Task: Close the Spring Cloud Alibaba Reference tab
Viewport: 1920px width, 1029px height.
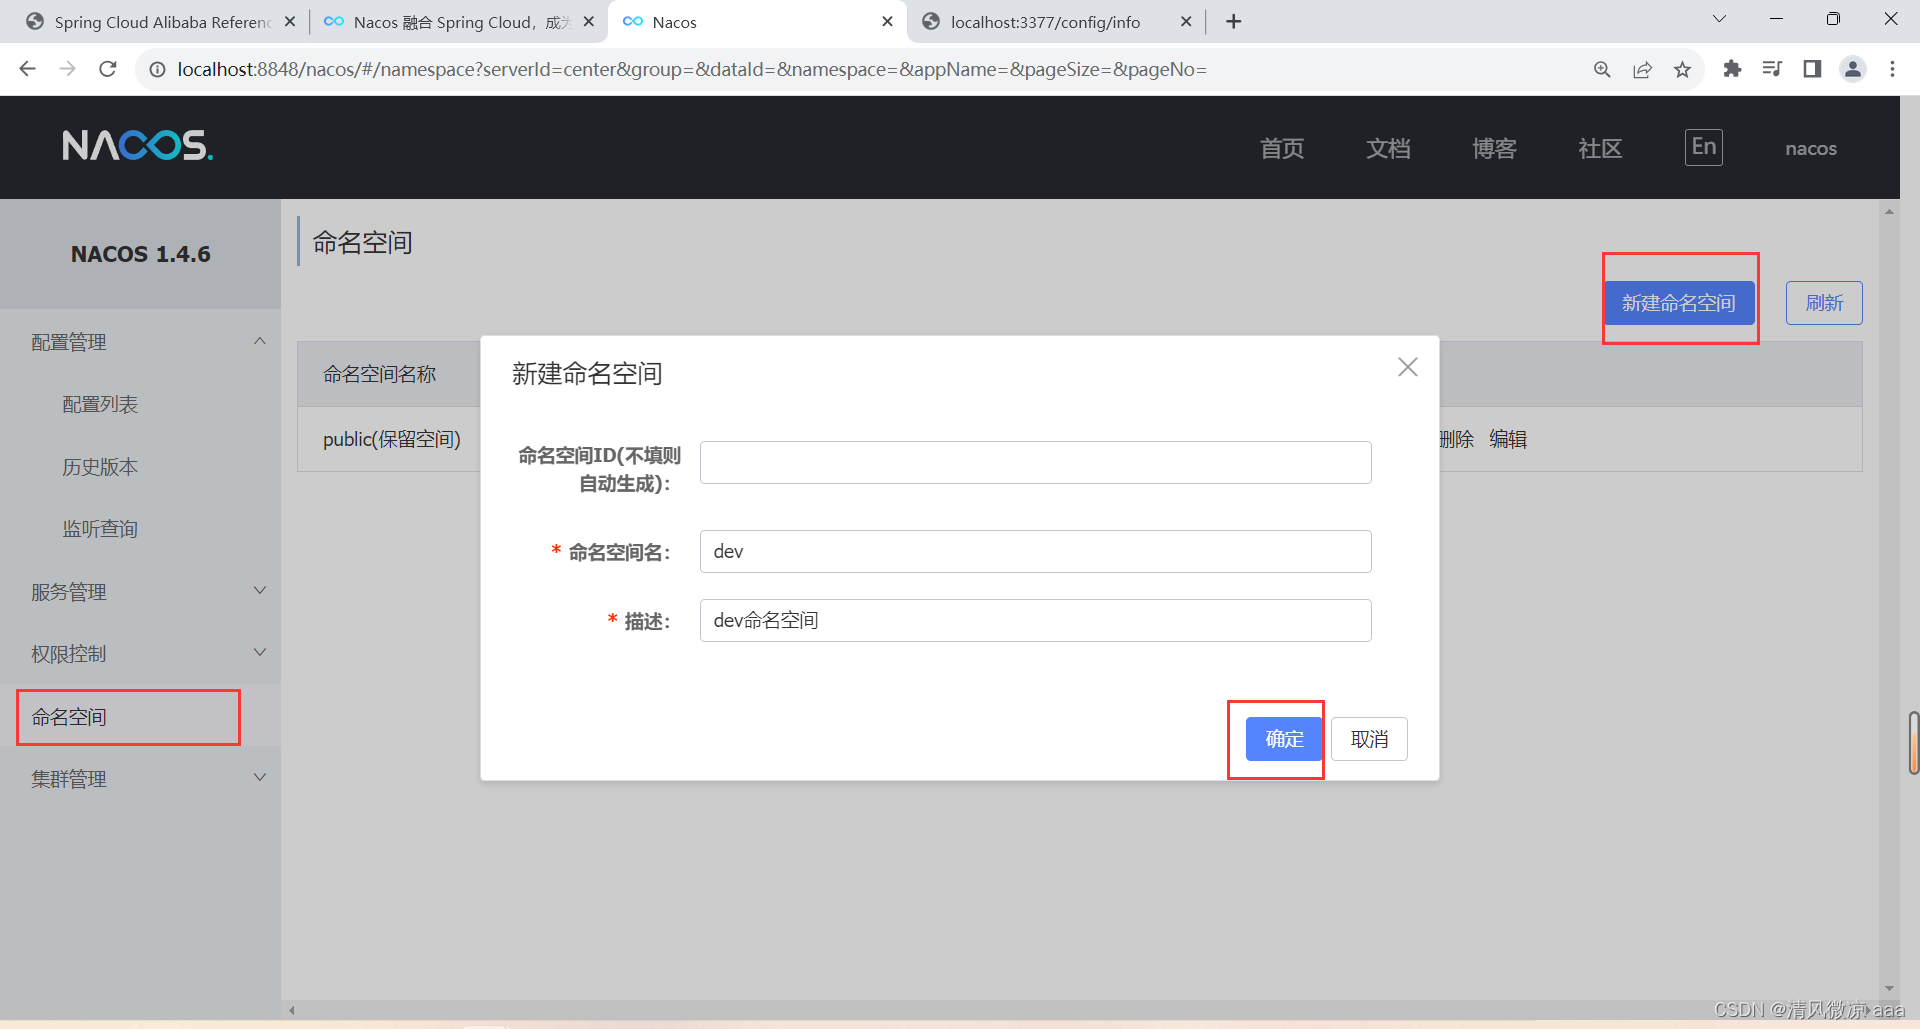Action: 290,21
